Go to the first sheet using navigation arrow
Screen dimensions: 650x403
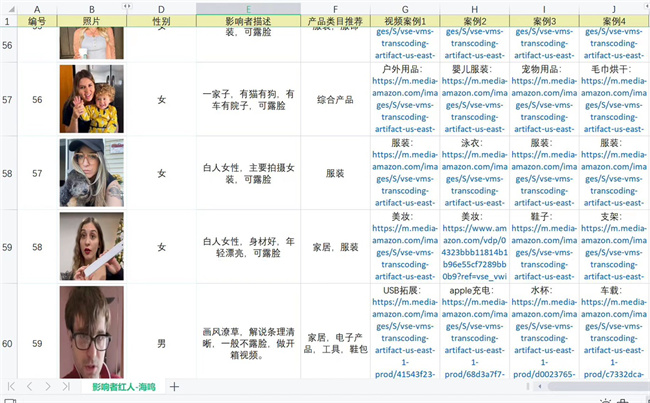coord(11,386)
